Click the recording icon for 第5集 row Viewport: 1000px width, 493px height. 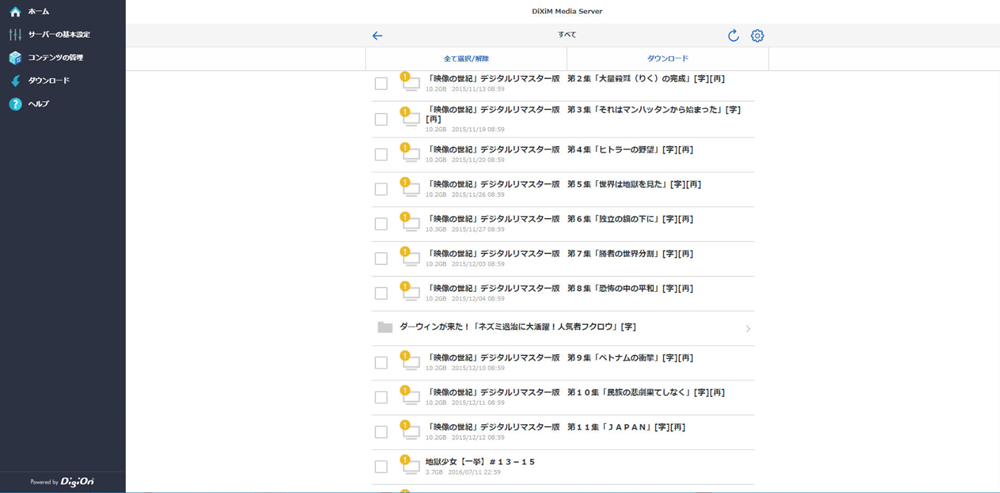tap(409, 187)
